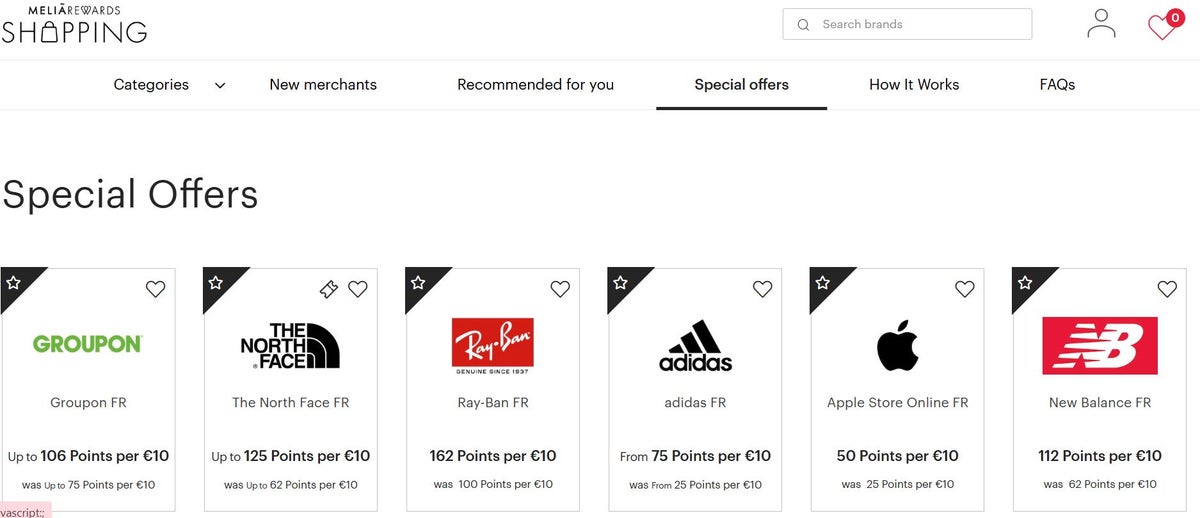Toggle the heart on Ray-Ban FR card
This screenshot has height=518, width=1200.
[x=560, y=289]
